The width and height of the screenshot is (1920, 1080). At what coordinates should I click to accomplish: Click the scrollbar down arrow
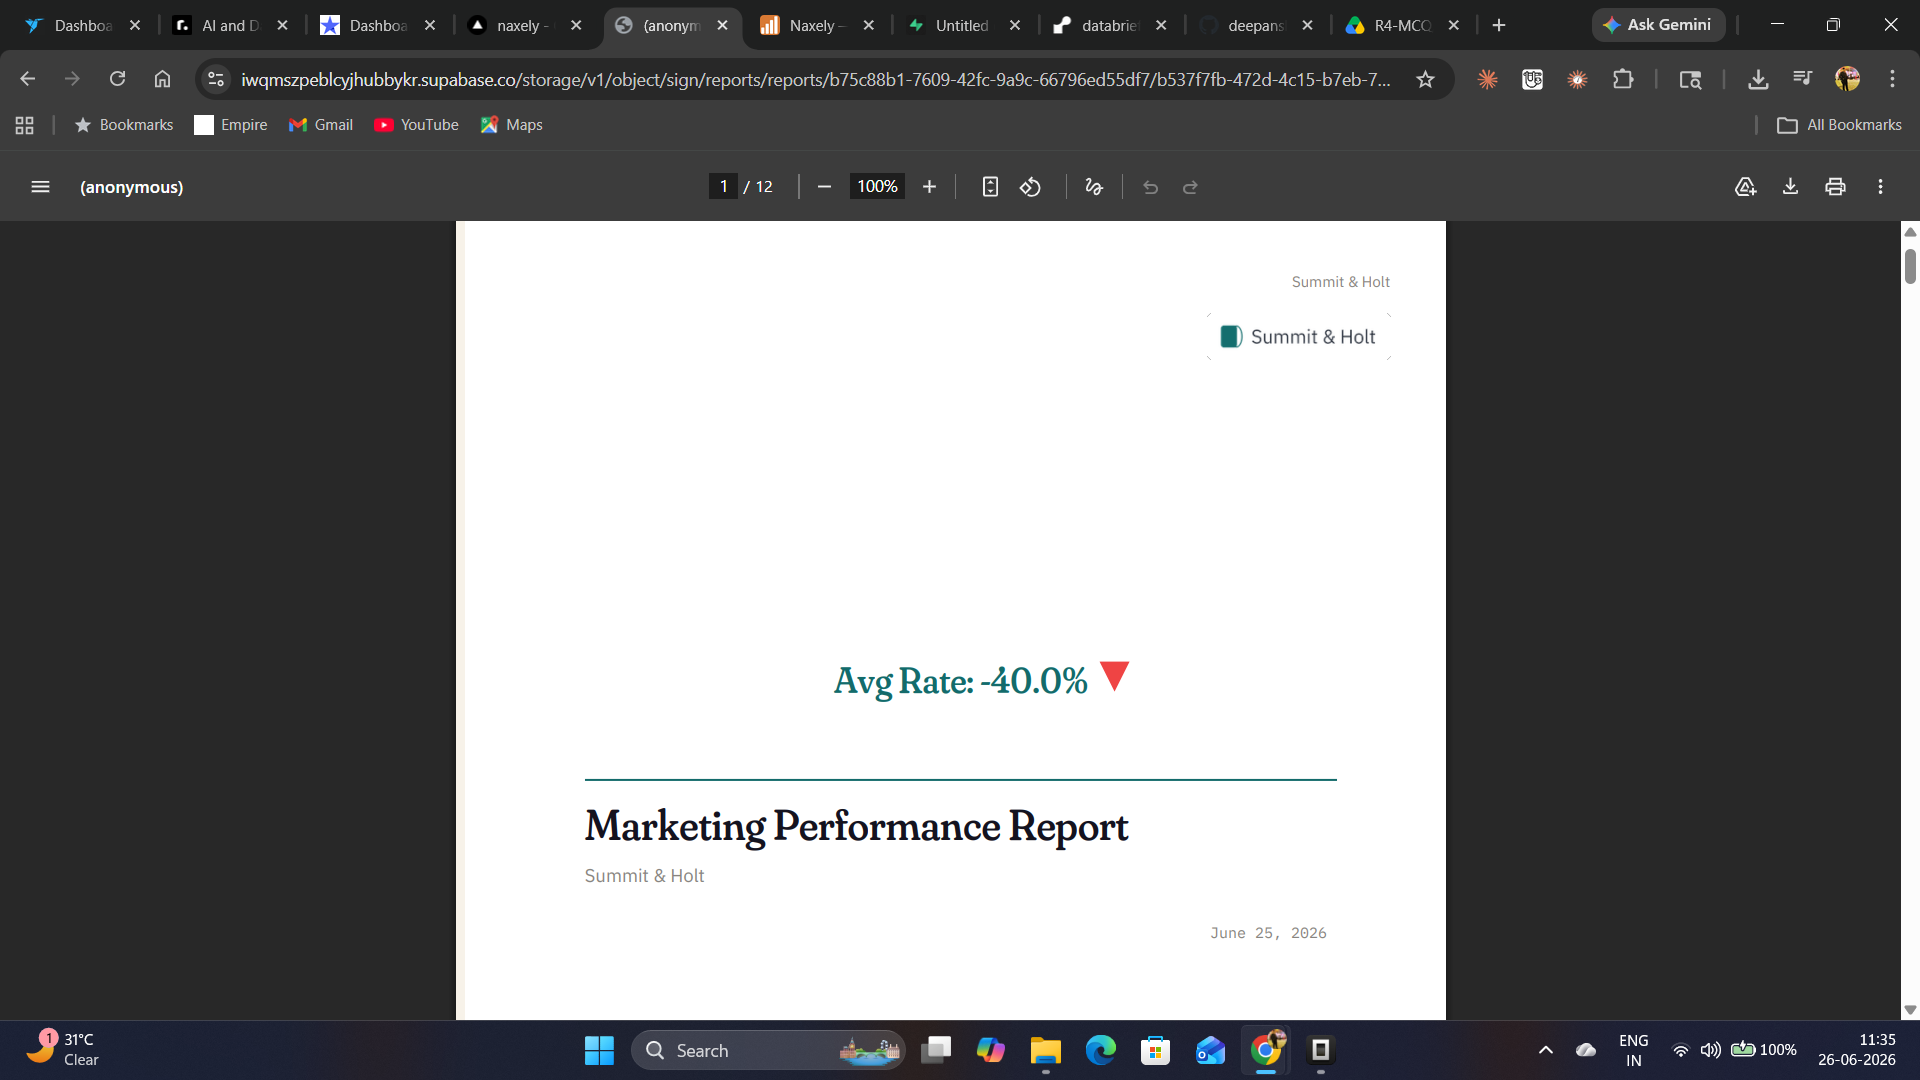1910,1010
